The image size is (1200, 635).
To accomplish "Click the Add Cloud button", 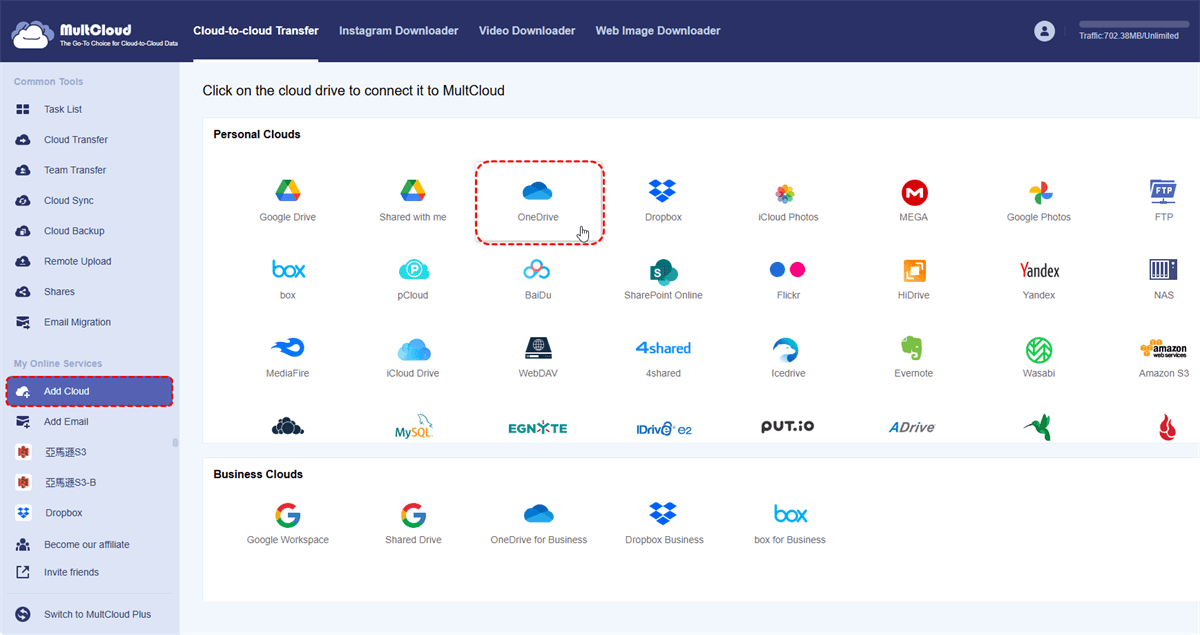I will pyautogui.click(x=90, y=392).
